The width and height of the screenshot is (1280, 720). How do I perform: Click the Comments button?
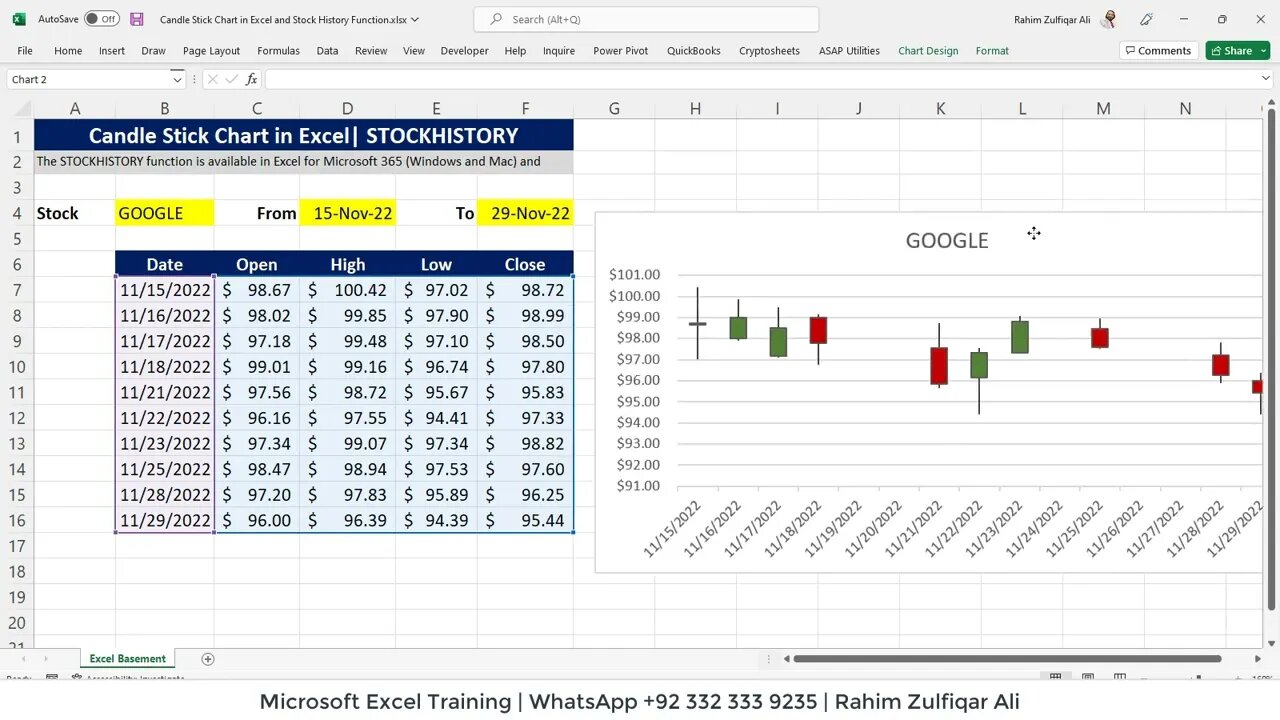1158,51
